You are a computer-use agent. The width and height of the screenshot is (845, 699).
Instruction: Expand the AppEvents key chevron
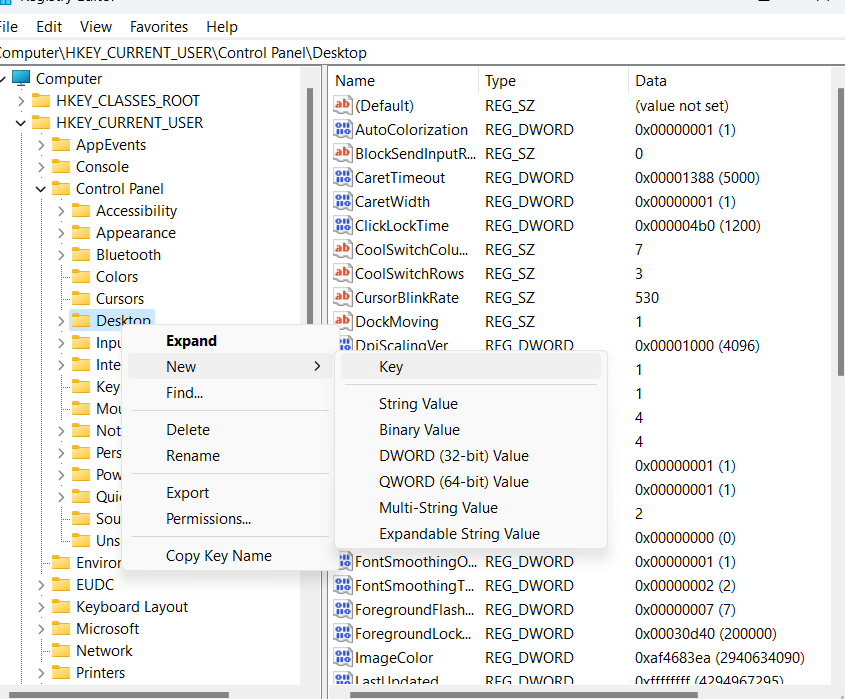tap(41, 145)
